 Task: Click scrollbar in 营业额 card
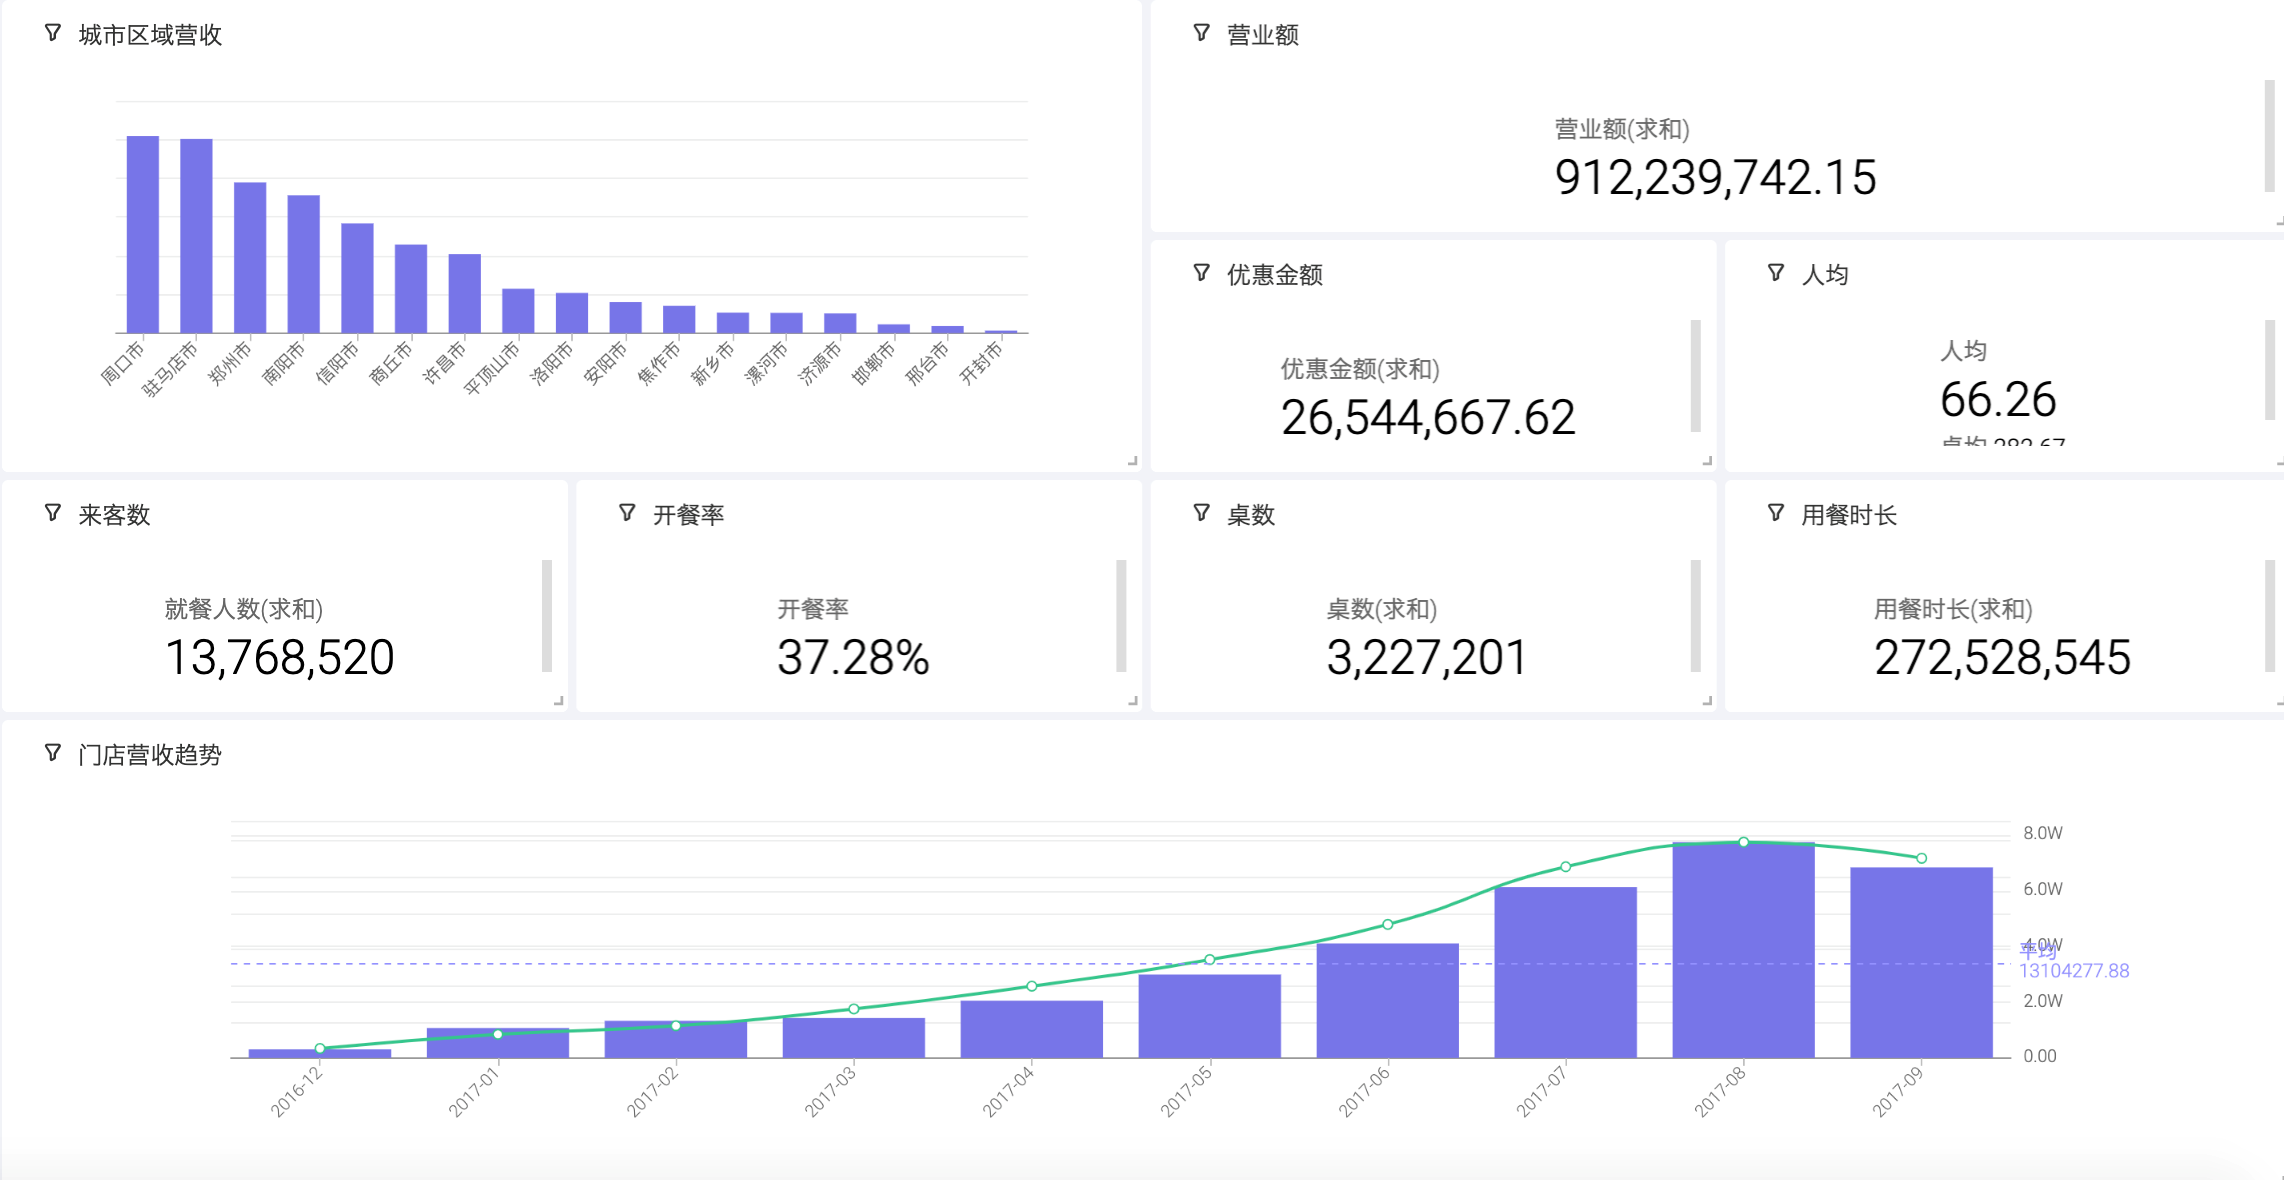[2269, 135]
